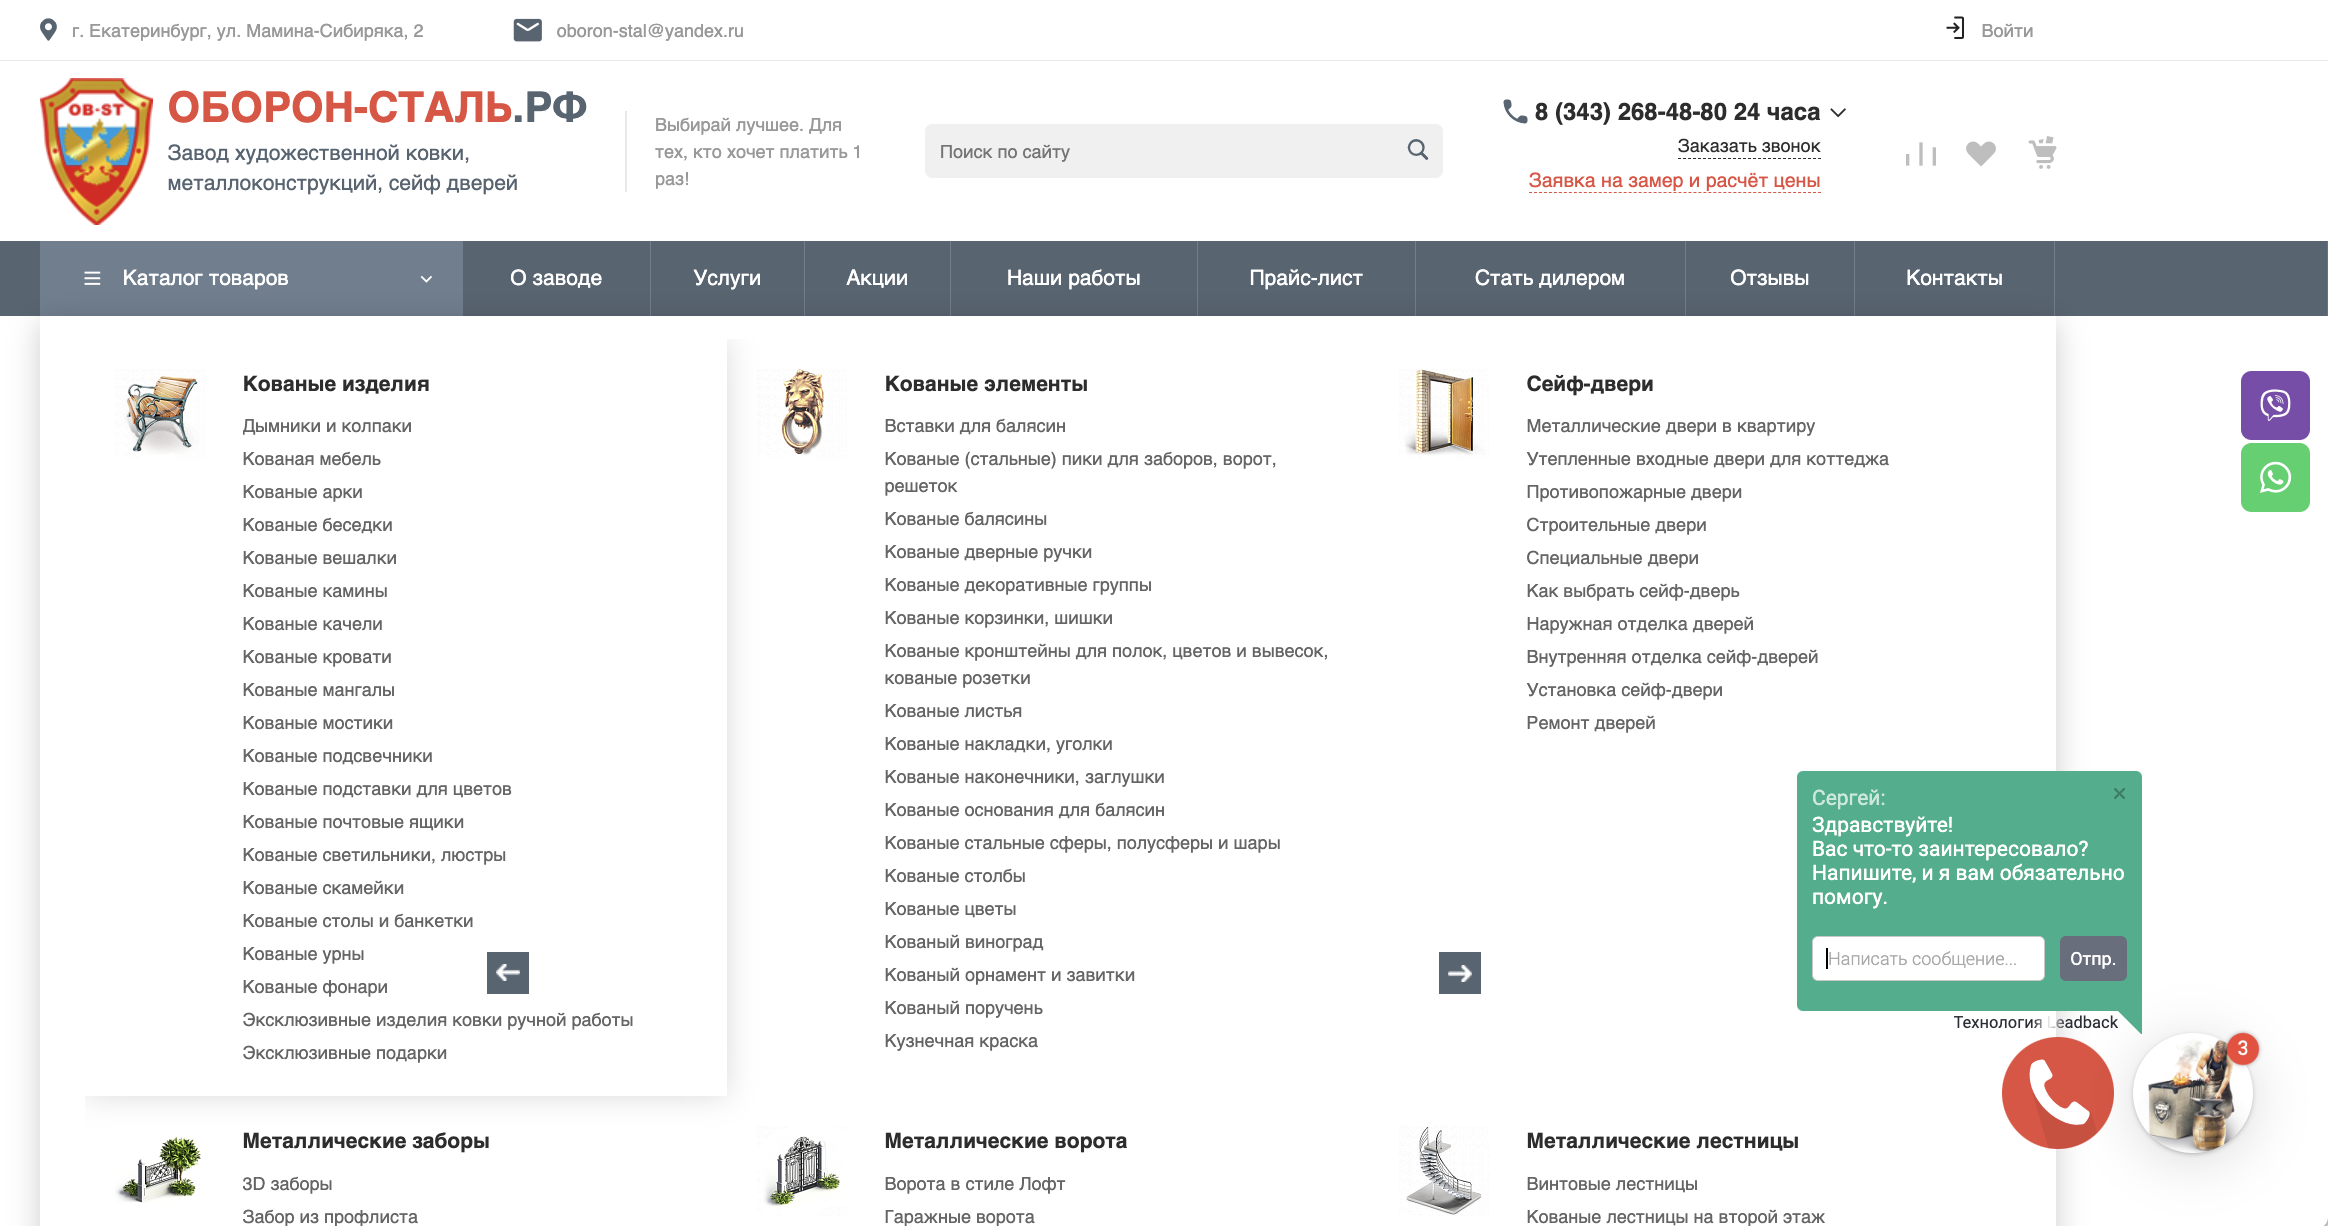Open Кованые изделия category heading
The height and width of the screenshot is (1226, 2328).
click(336, 384)
